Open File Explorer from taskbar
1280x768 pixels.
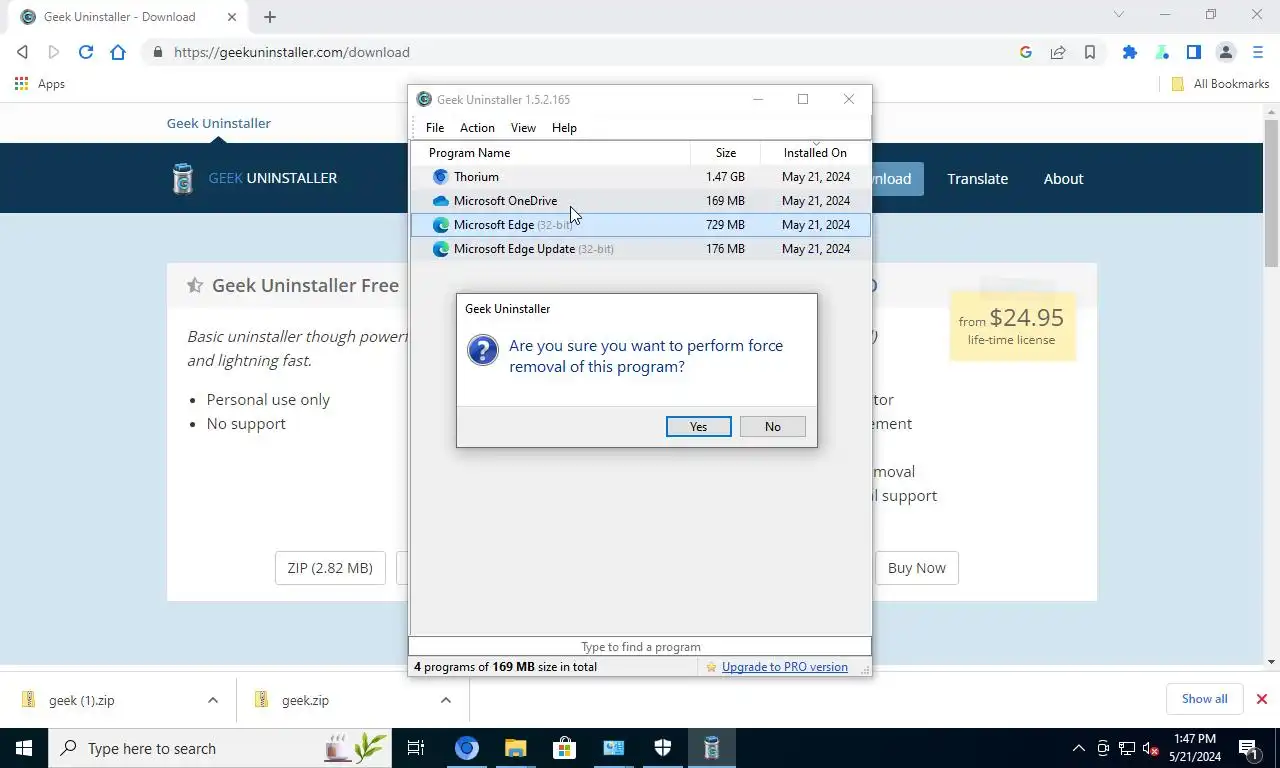[515, 748]
